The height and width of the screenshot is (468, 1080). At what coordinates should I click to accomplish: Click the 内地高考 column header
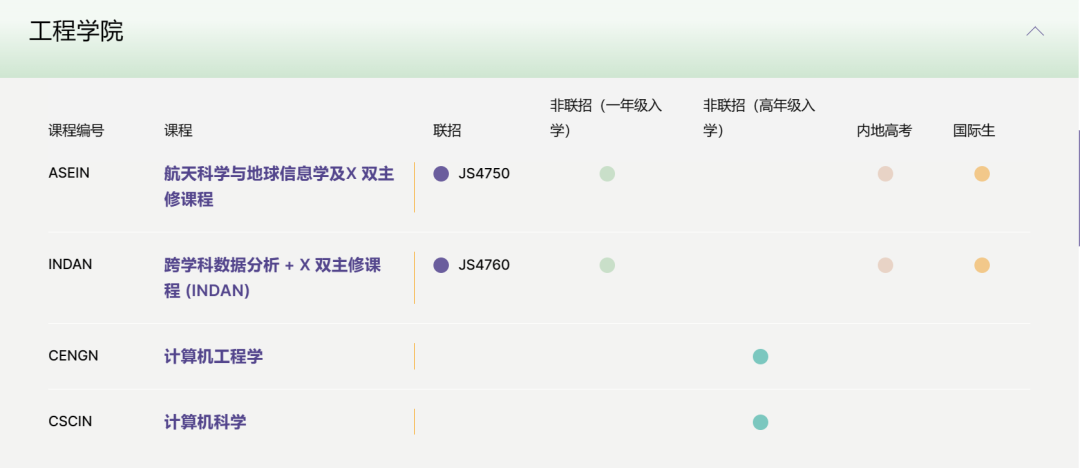point(884,131)
